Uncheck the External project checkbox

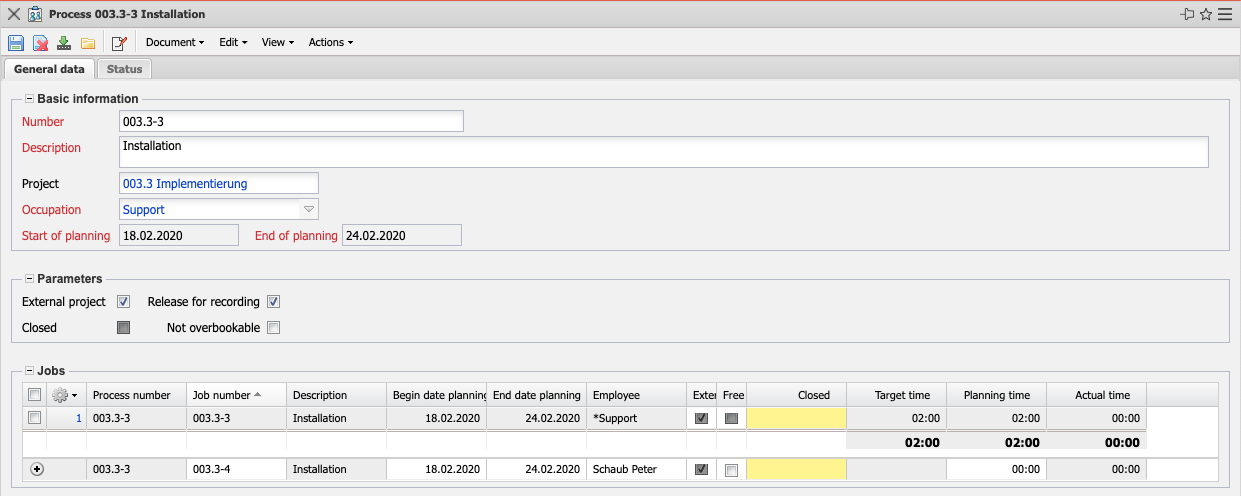tap(124, 302)
